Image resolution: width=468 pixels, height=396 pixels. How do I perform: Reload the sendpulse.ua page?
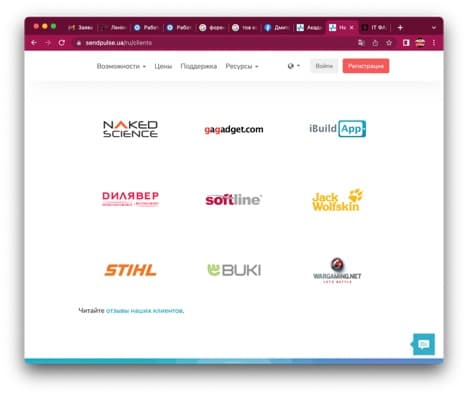(x=62, y=43)
